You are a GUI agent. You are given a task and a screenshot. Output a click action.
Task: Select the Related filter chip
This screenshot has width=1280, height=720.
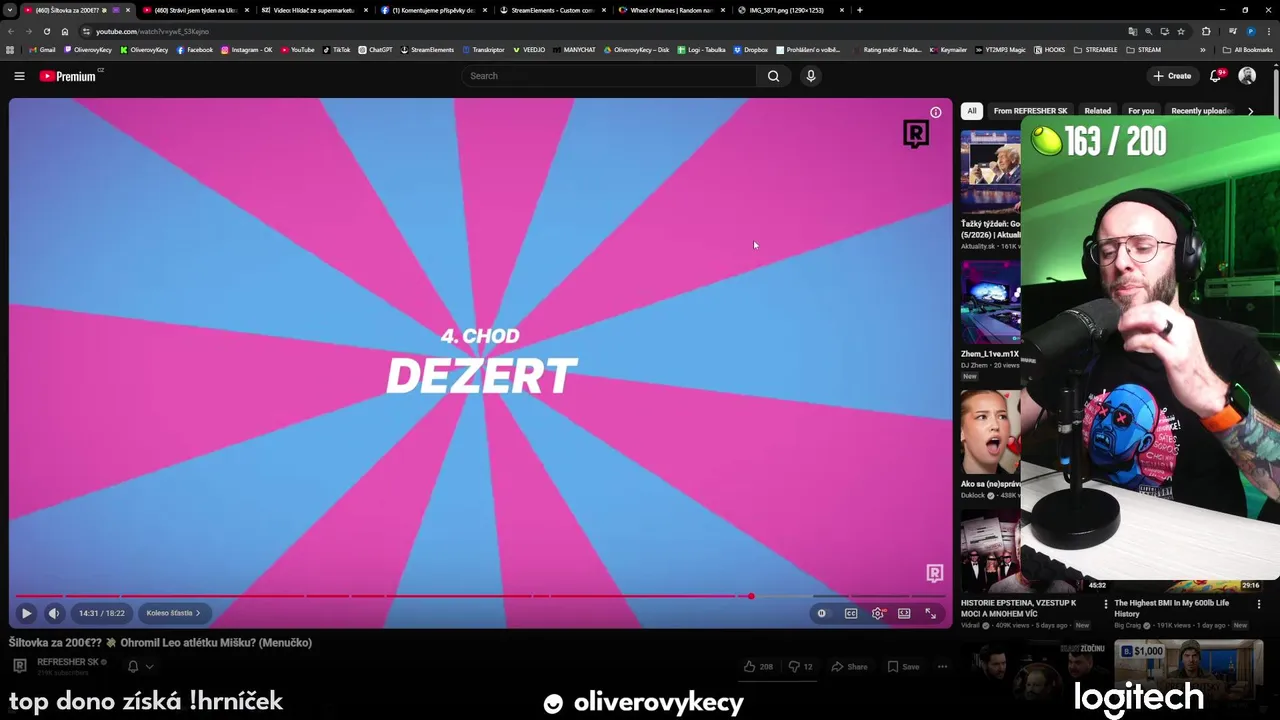[1097, 111]
